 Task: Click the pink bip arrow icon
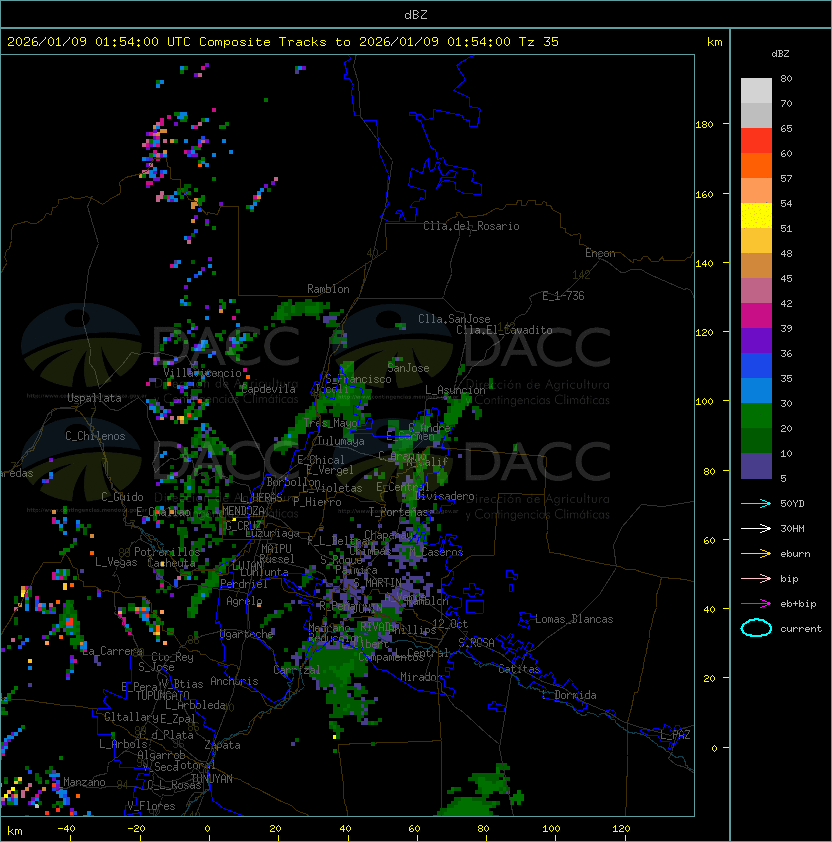pos(756,578)
